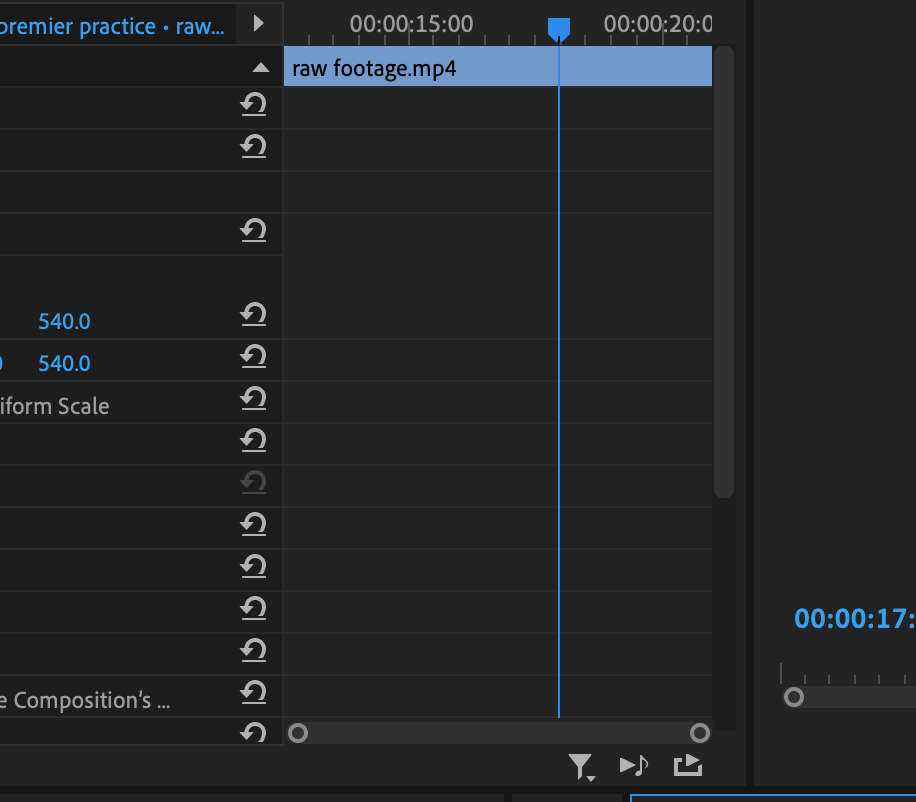Click the Play Audio Only icon
The width and height of the screenshot is (916, 802).
634,765
